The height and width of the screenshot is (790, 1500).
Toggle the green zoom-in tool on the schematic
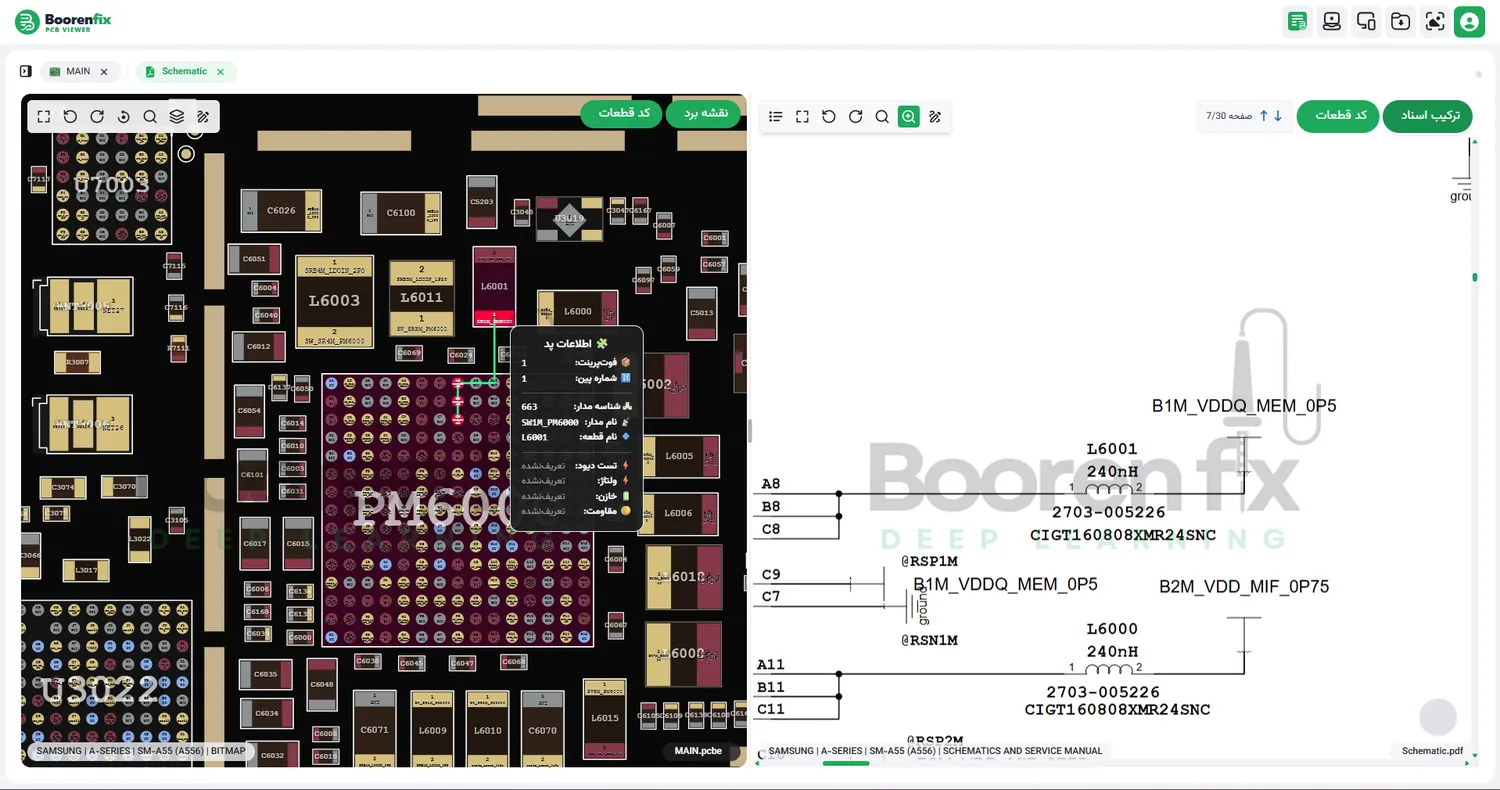click(908, 117)
